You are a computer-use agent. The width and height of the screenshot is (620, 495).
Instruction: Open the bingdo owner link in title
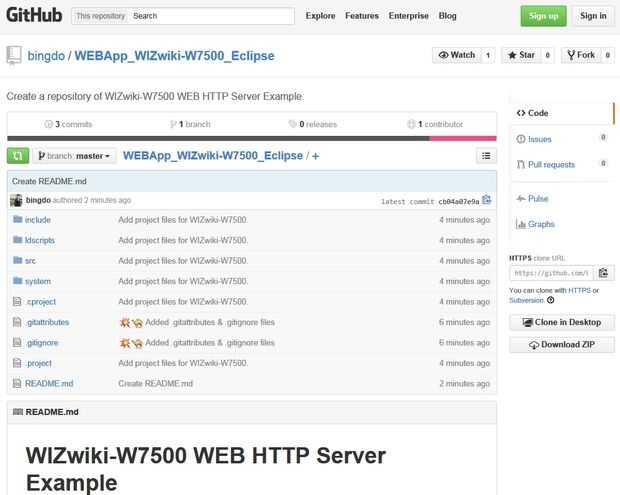(x=46, y=56)
